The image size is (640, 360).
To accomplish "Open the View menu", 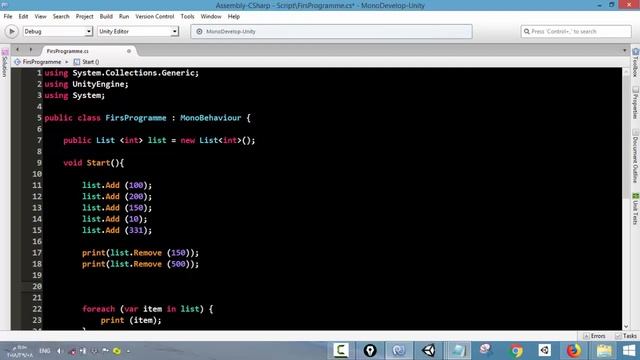I will 40,16.
